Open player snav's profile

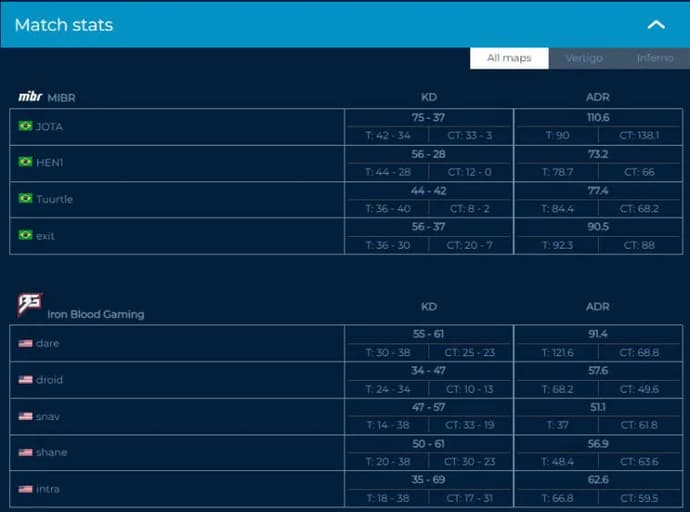point(48,416)
